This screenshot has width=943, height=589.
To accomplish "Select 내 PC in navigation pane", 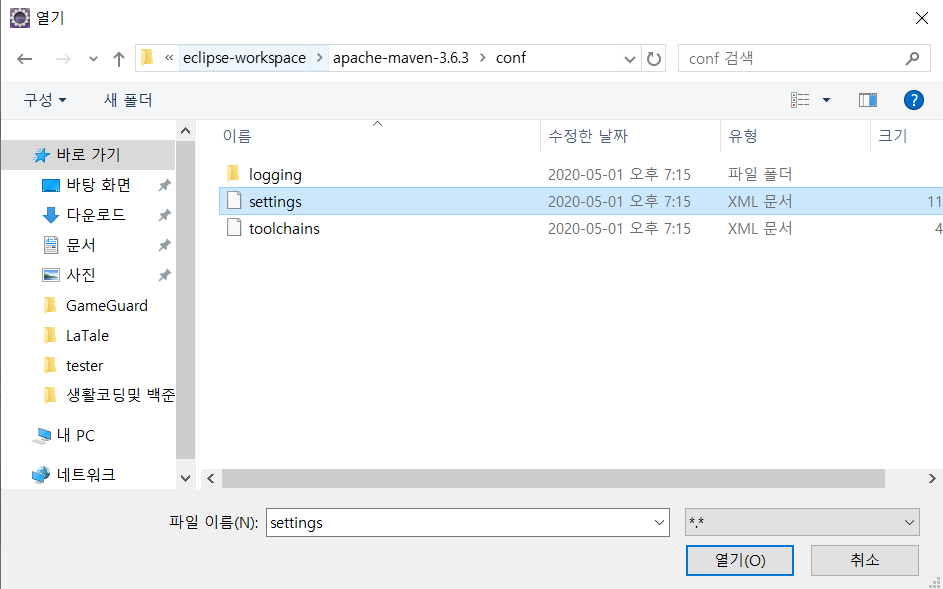I will pos(75,436).
